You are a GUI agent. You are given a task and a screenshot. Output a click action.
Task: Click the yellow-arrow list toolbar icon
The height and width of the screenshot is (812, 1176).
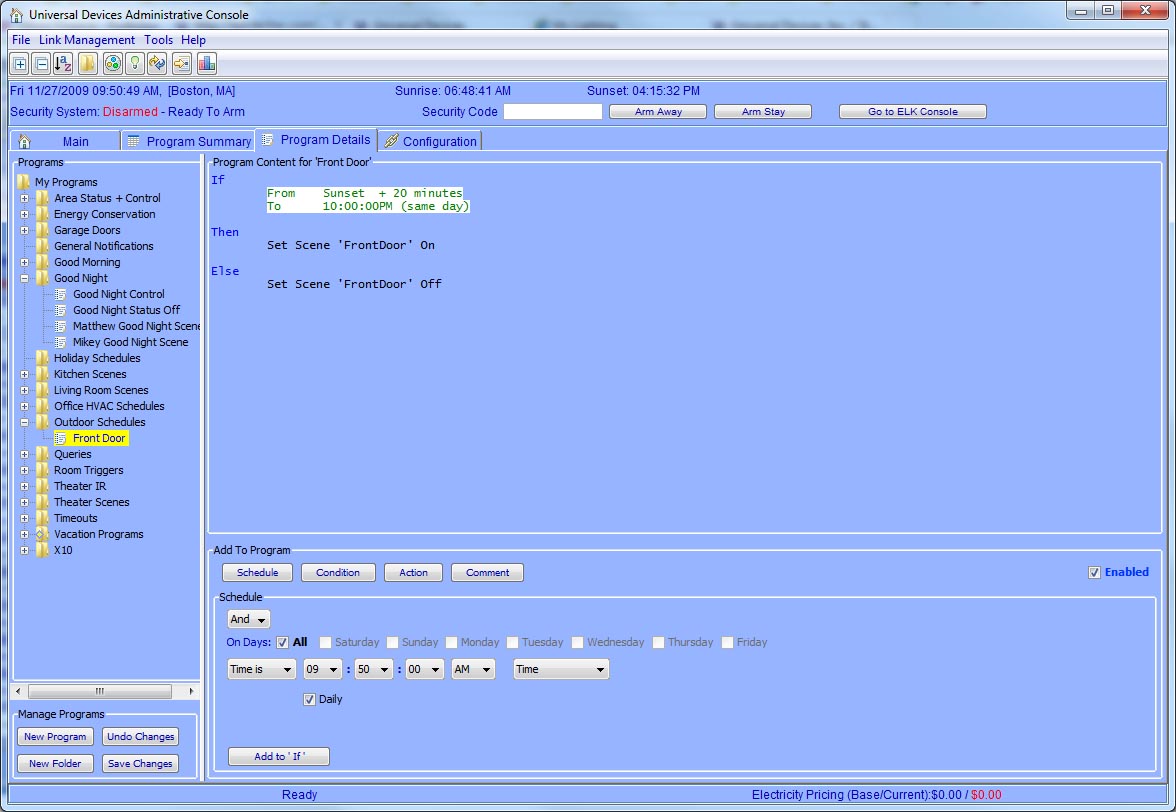tap(182, 64)
